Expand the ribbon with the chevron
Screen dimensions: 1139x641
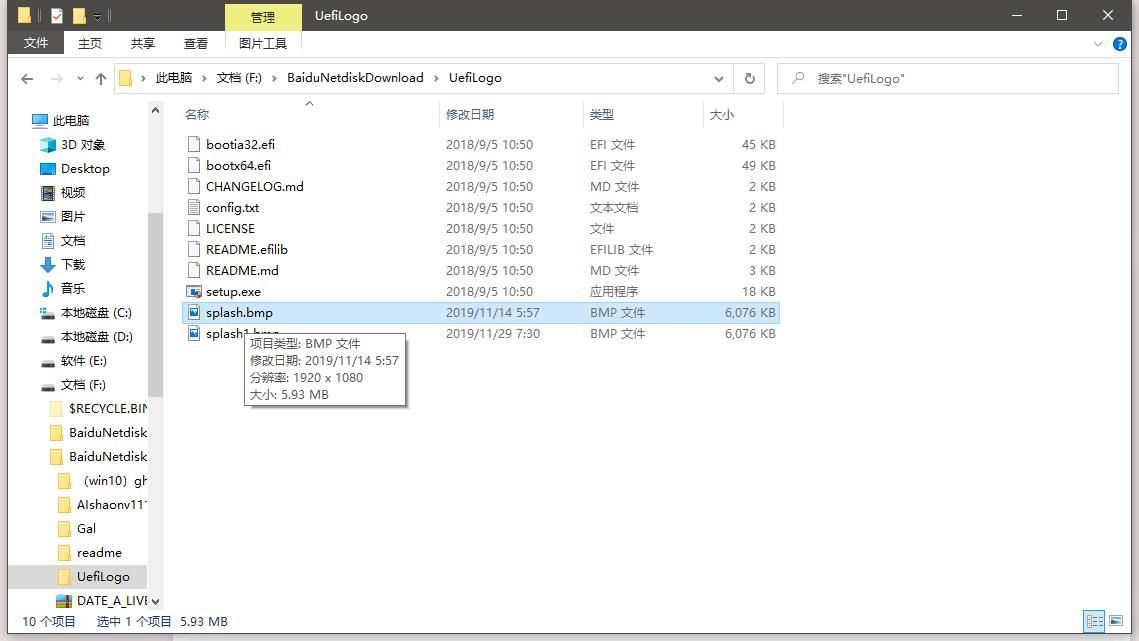click(1098, 44)
